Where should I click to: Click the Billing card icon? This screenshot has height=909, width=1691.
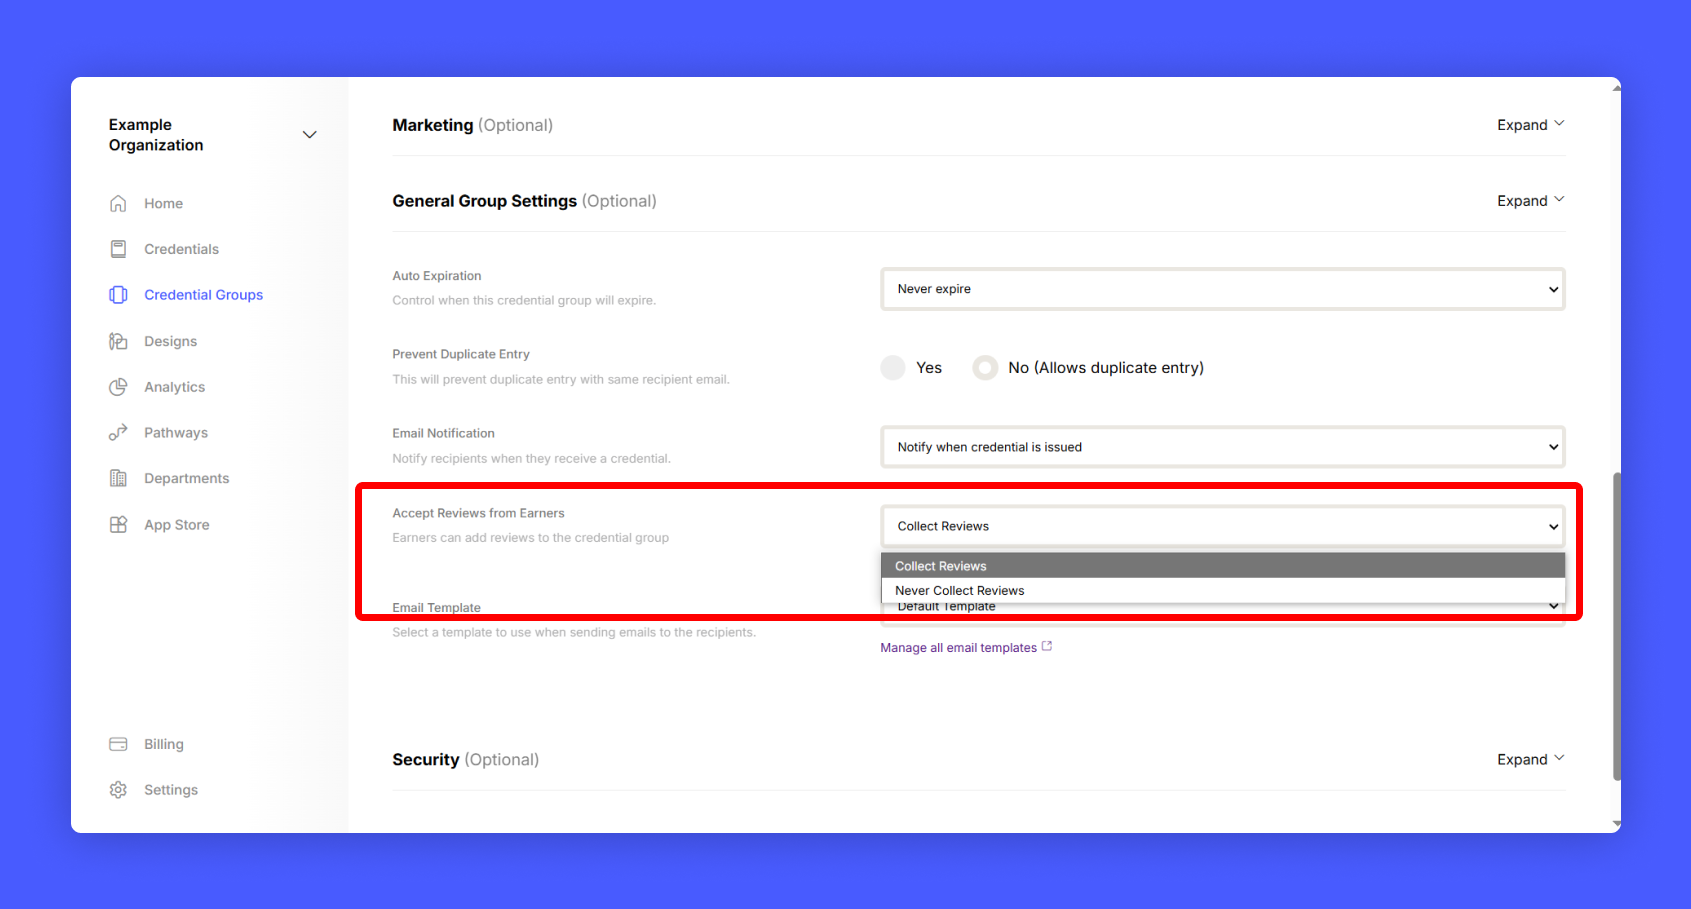pos(118,744)
